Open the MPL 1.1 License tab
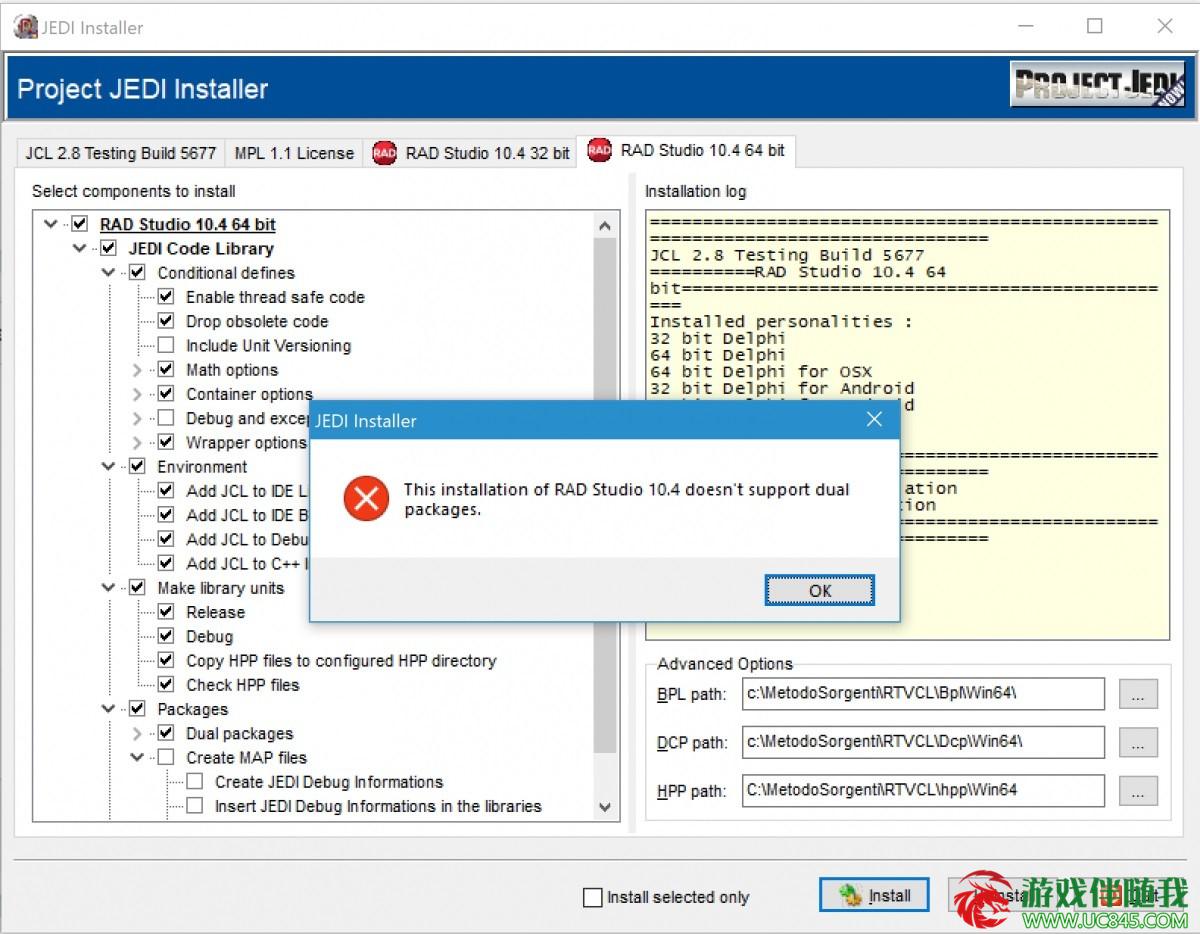The width and height of the screenshot is (1200, 934). (x=294, y=153)
